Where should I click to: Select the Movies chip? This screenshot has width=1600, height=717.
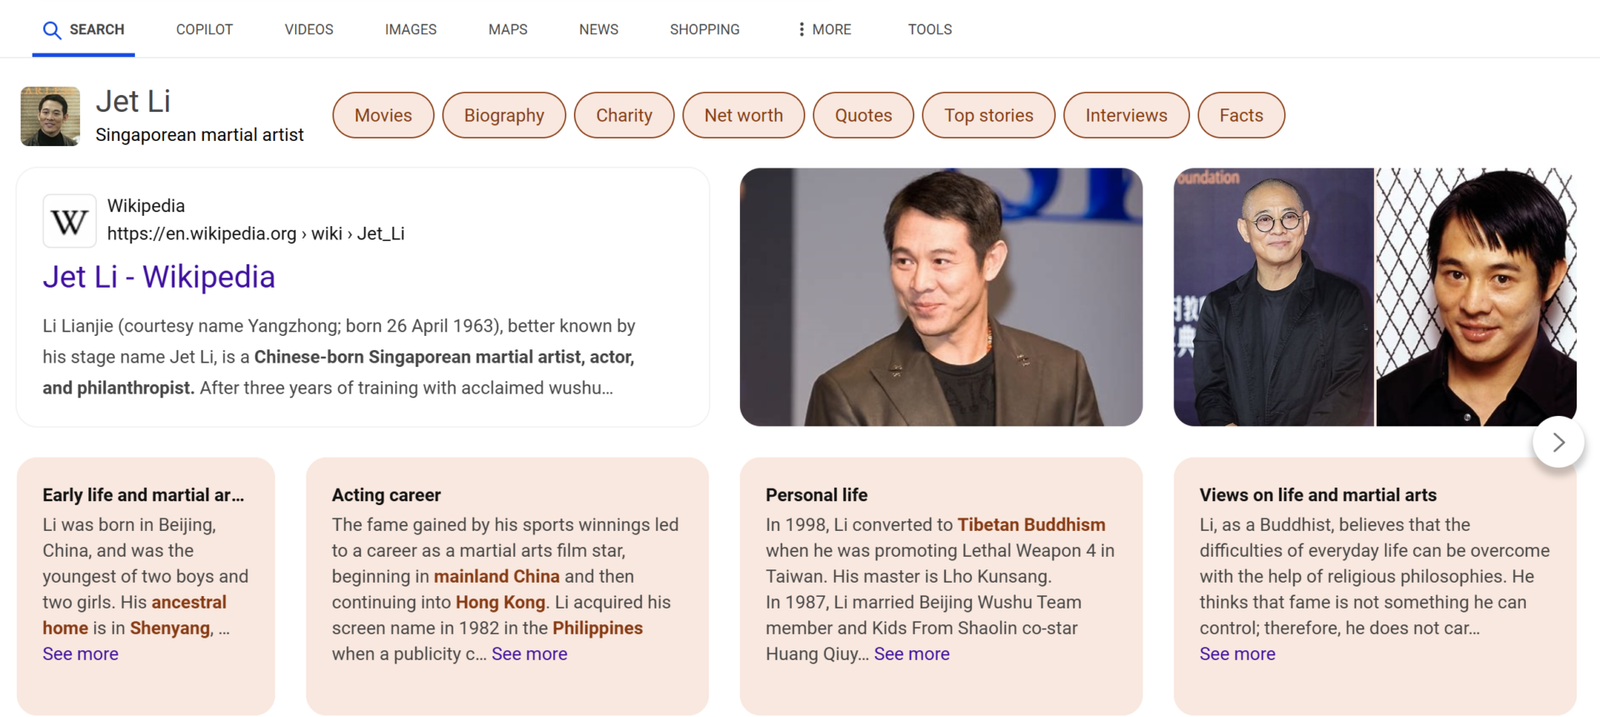(x=383, y=115)
